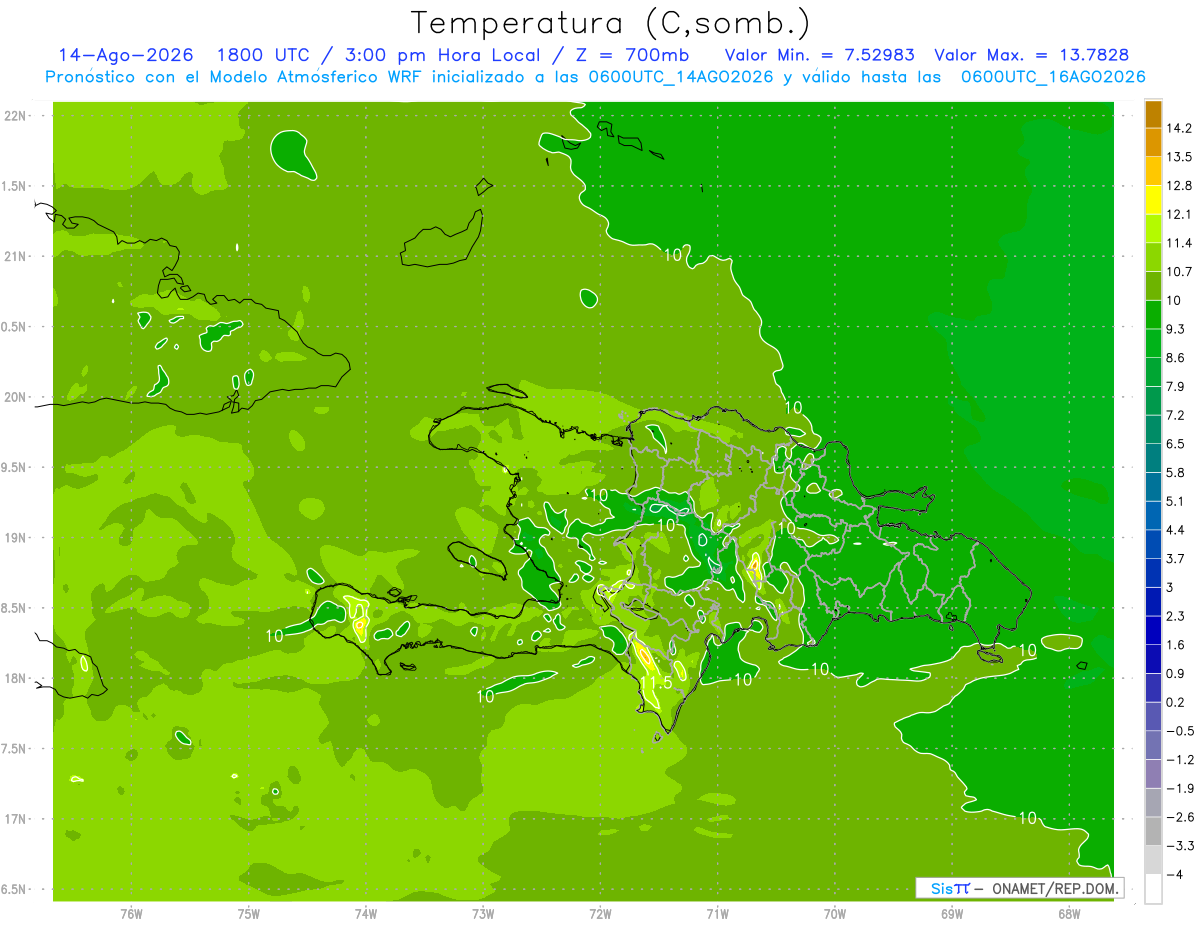Click the 73W longitude axis label
Image resolution: width=1200 pixels, height=927 pixels.
click(483, 914)
